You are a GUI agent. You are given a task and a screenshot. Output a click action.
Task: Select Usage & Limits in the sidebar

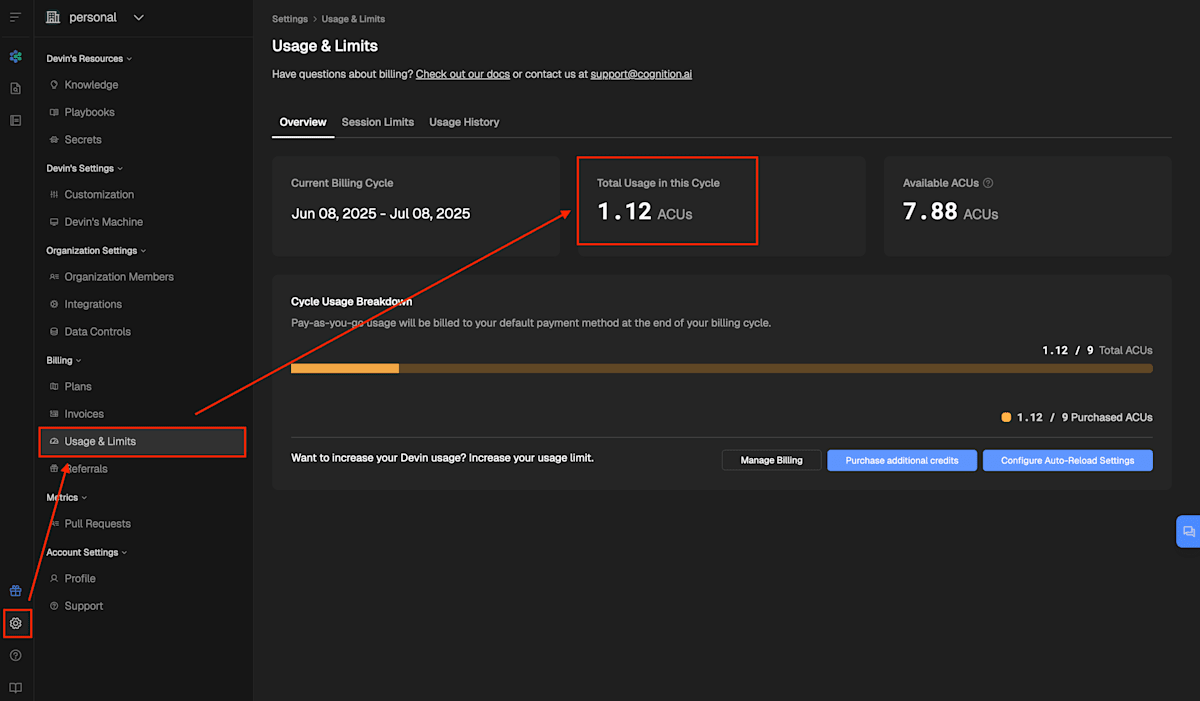click(142, 441)
